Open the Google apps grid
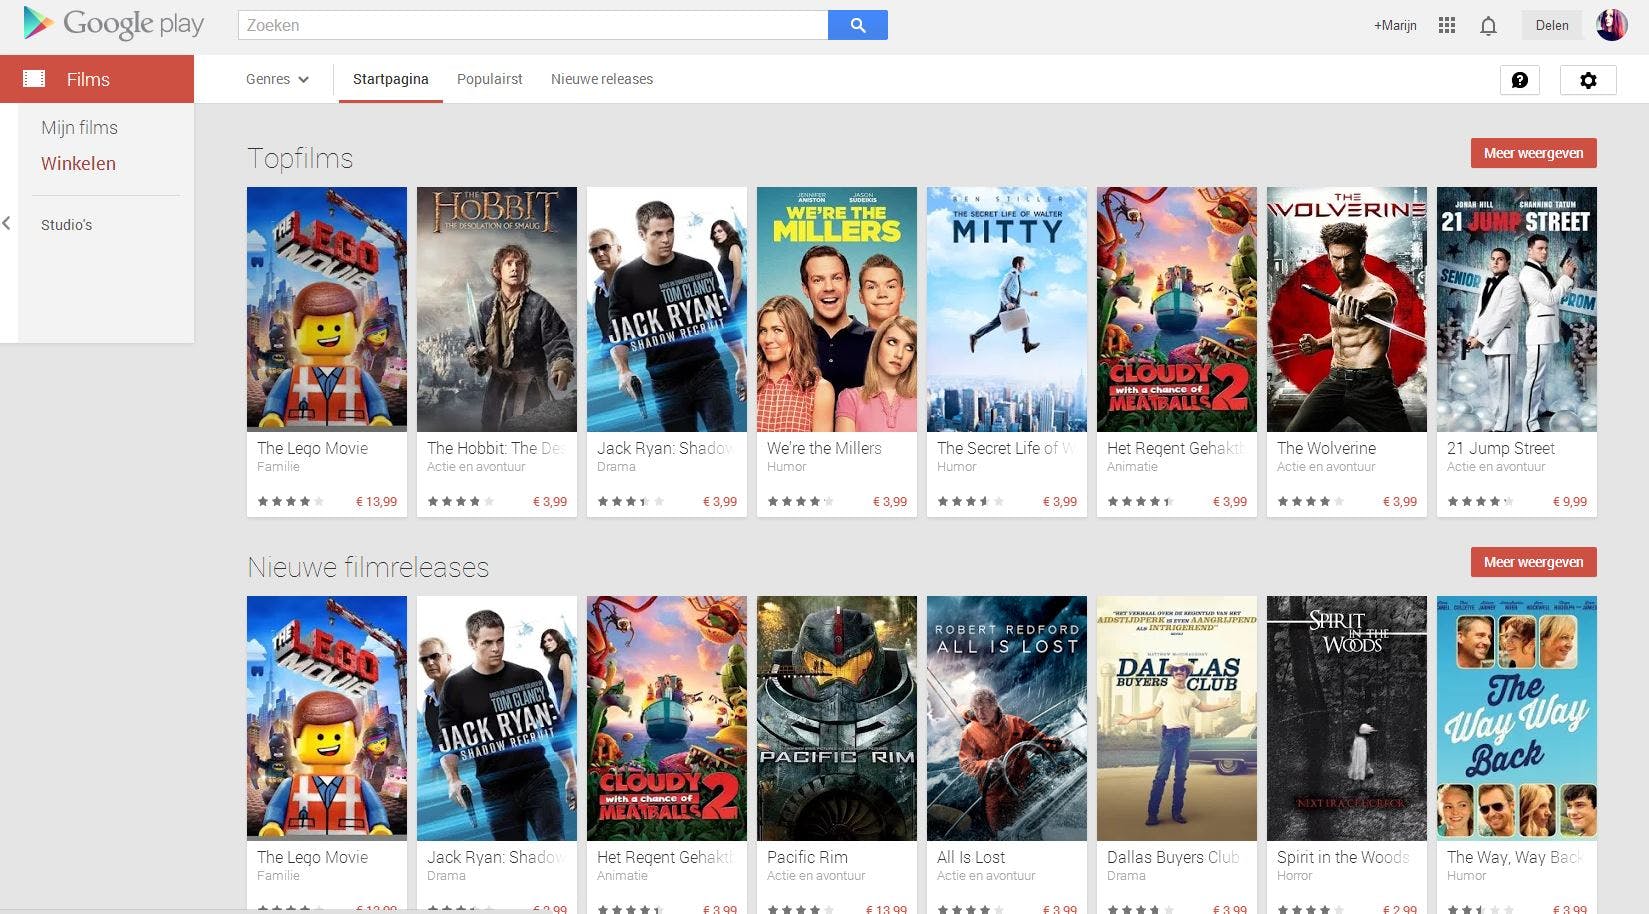 [x=1446, y=25]
